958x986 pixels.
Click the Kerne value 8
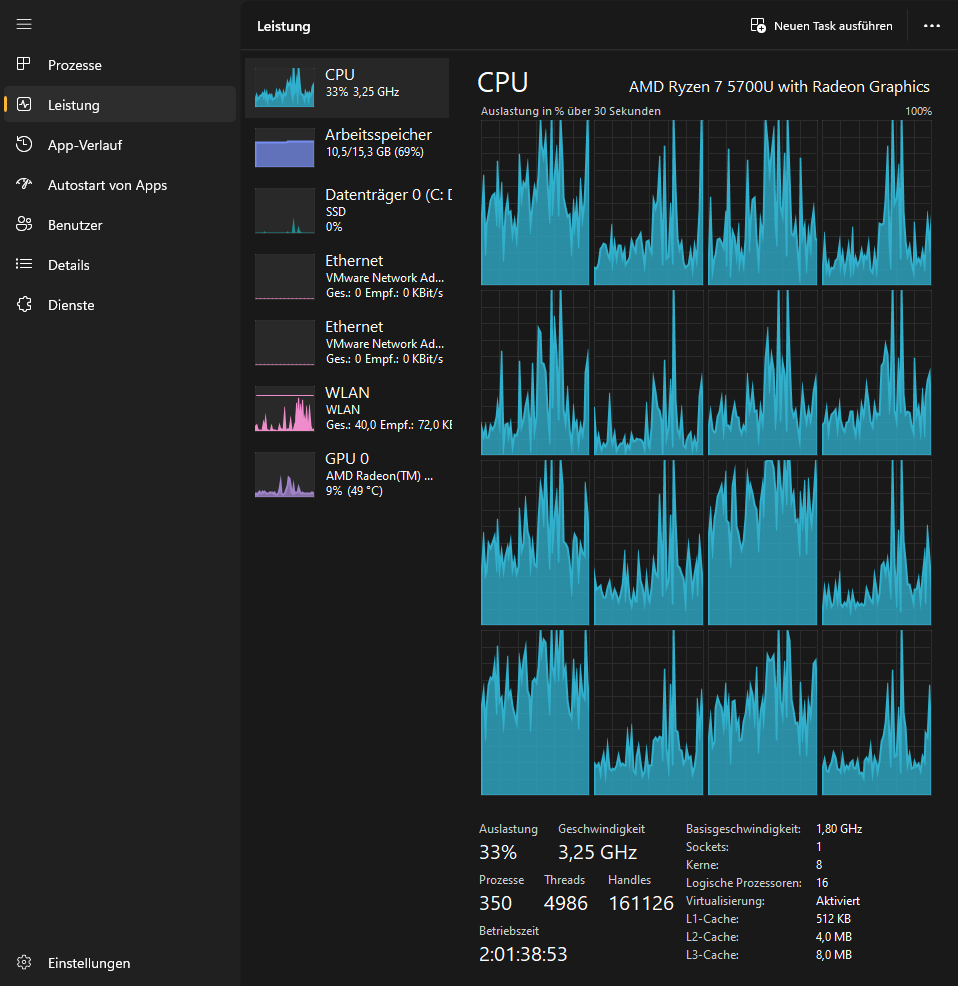(x=819, y=865)
